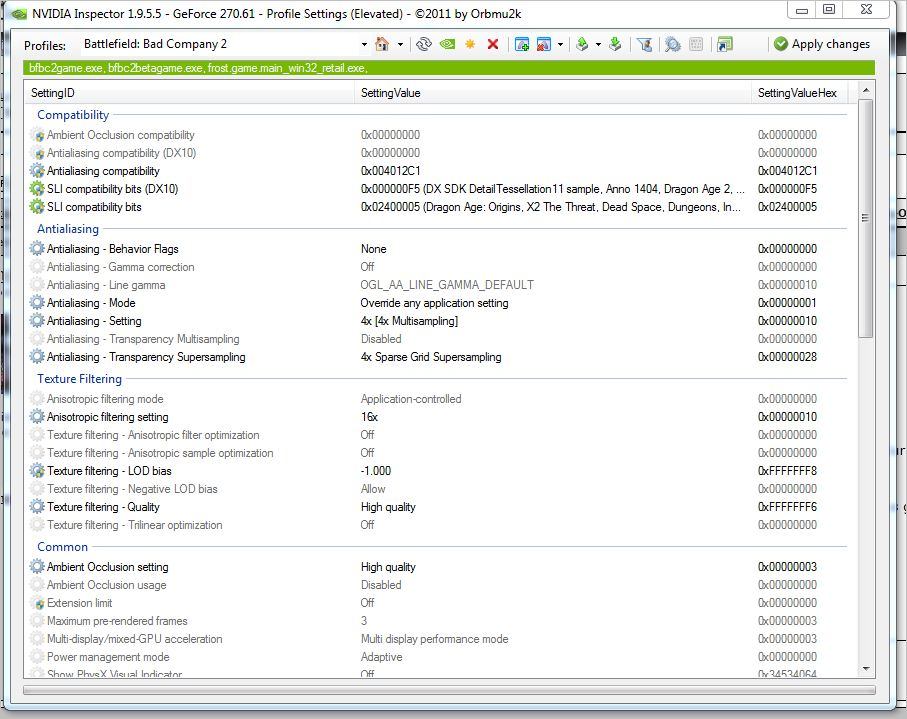Click the vertical scrollbar thumb in the settings list
Viewport: 907px width, 719px height.
(x=866, y=218)
